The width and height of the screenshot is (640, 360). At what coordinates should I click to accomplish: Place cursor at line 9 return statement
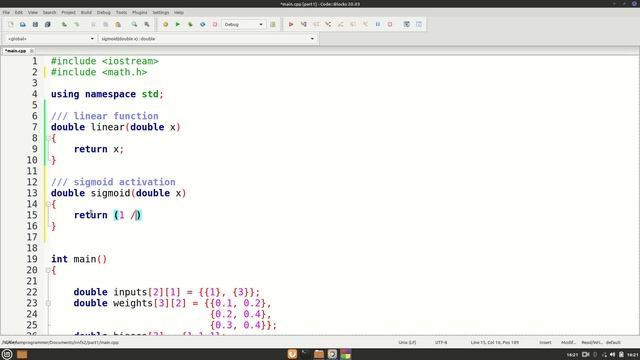[x=99, y=149]
